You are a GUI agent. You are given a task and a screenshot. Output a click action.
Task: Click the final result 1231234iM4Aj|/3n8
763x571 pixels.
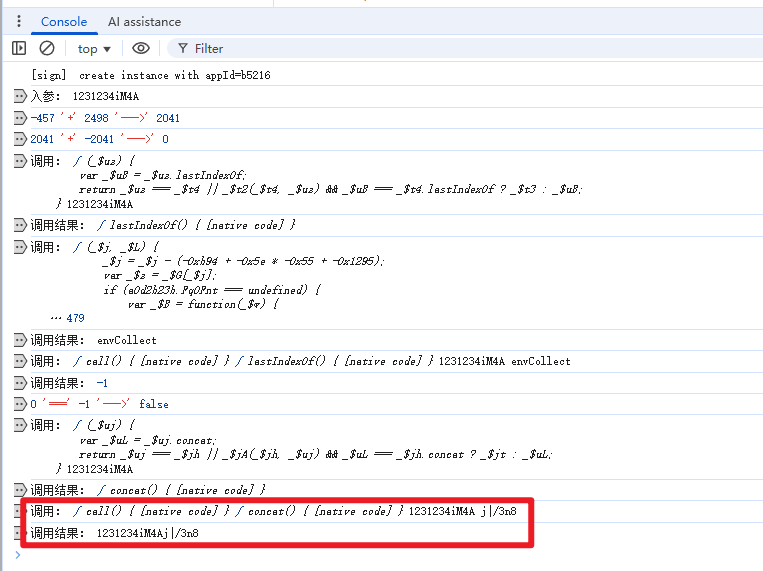click(147, 533)
